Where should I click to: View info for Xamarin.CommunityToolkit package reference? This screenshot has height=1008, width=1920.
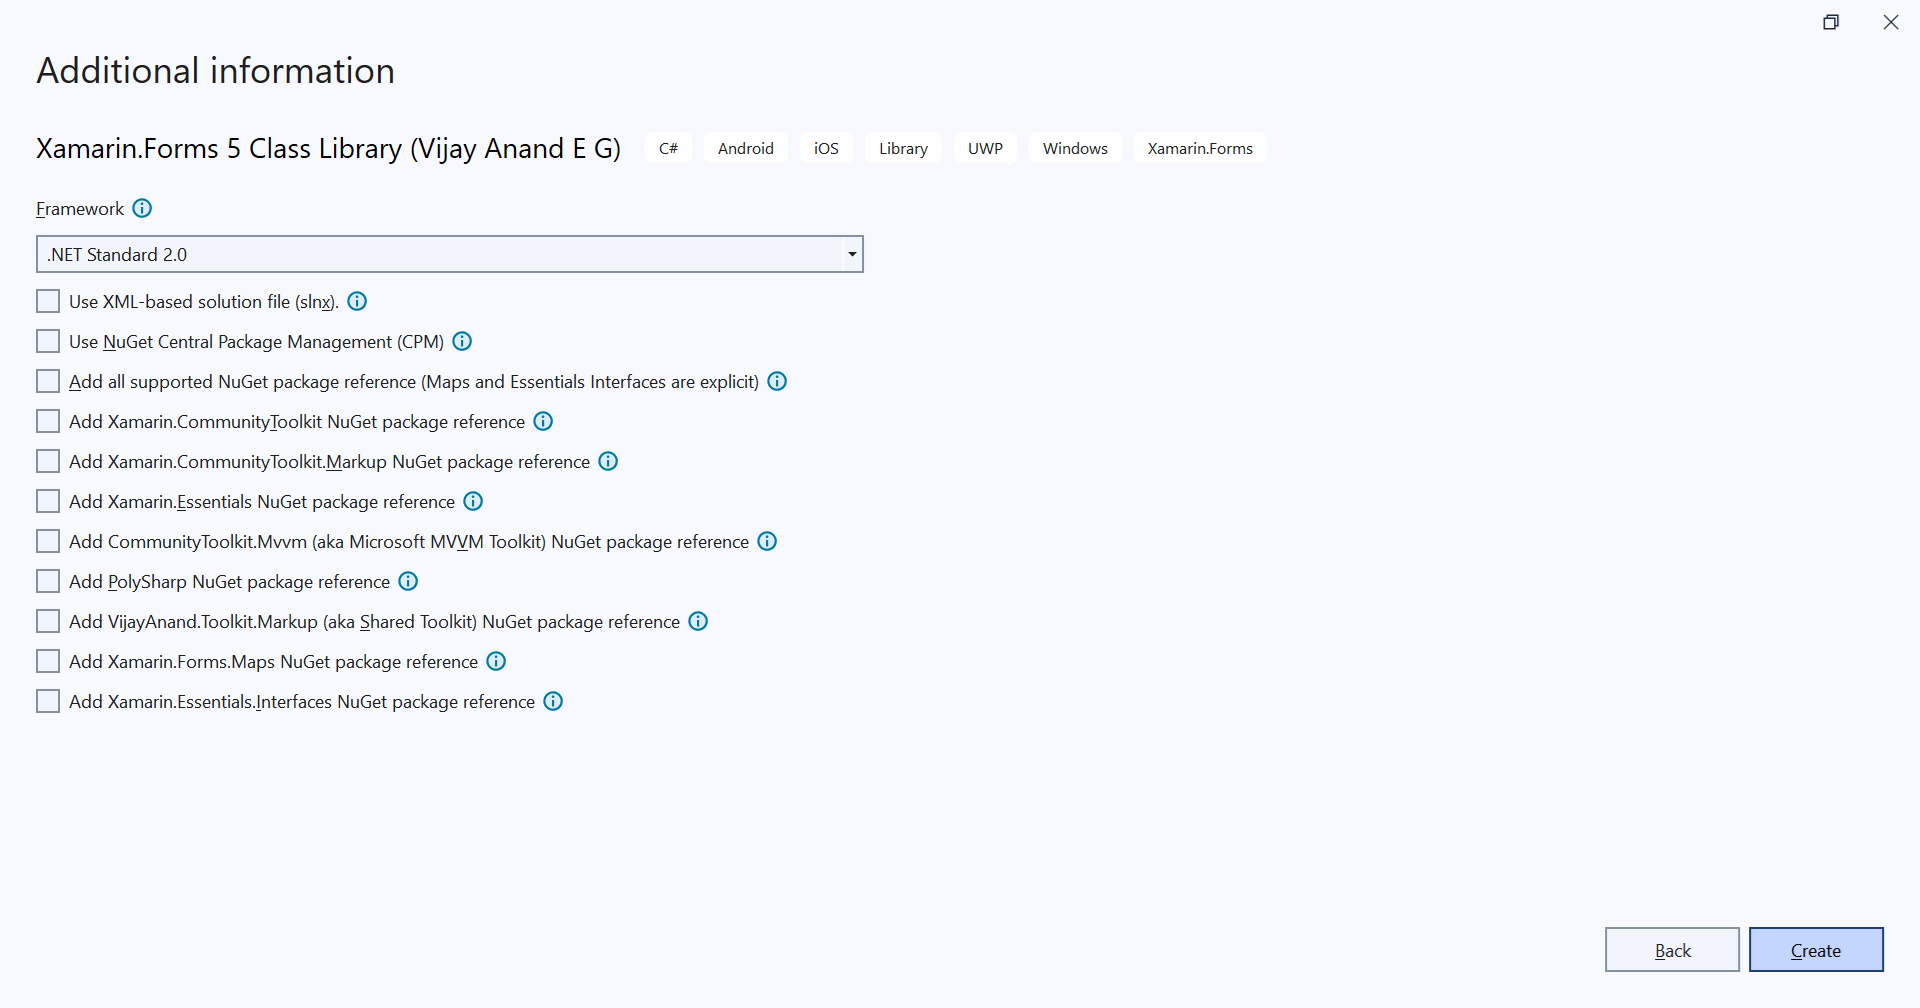(543, 421)
